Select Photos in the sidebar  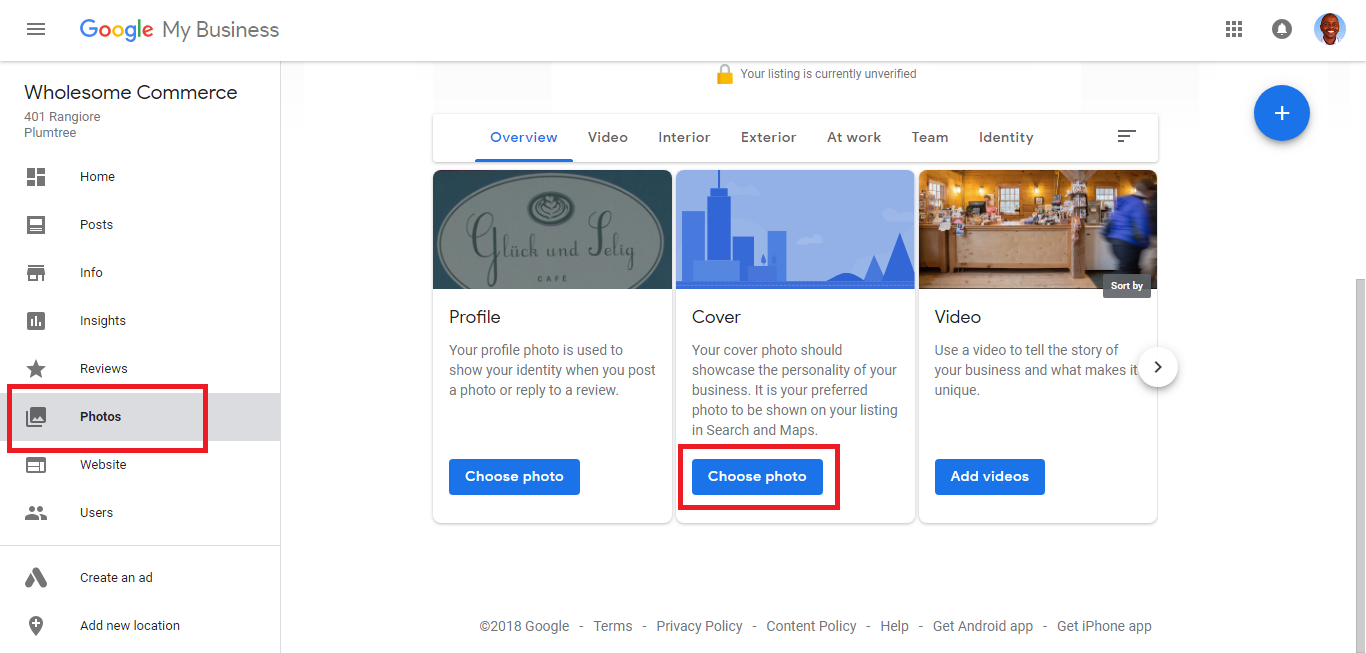tap(140, 417)
